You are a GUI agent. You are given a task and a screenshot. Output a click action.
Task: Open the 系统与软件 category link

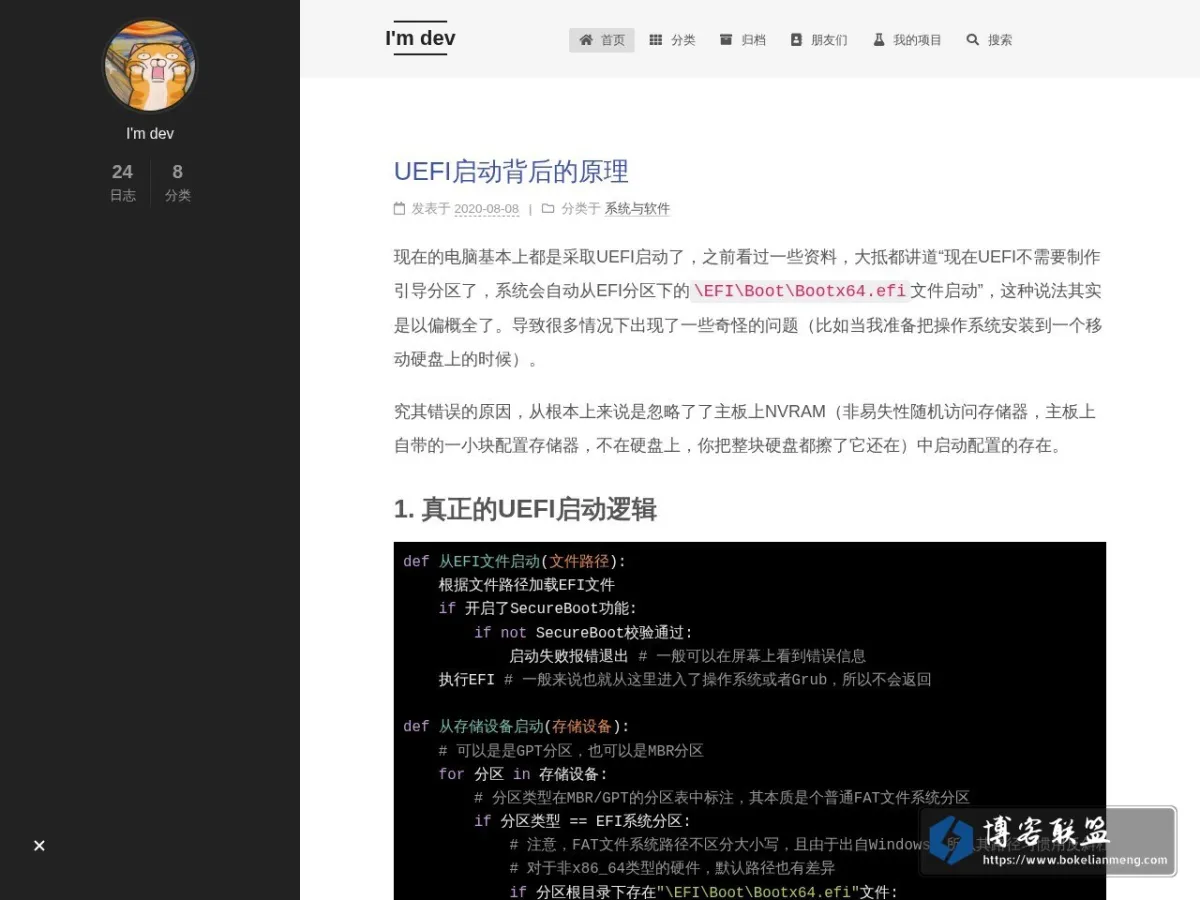point(637,209)
